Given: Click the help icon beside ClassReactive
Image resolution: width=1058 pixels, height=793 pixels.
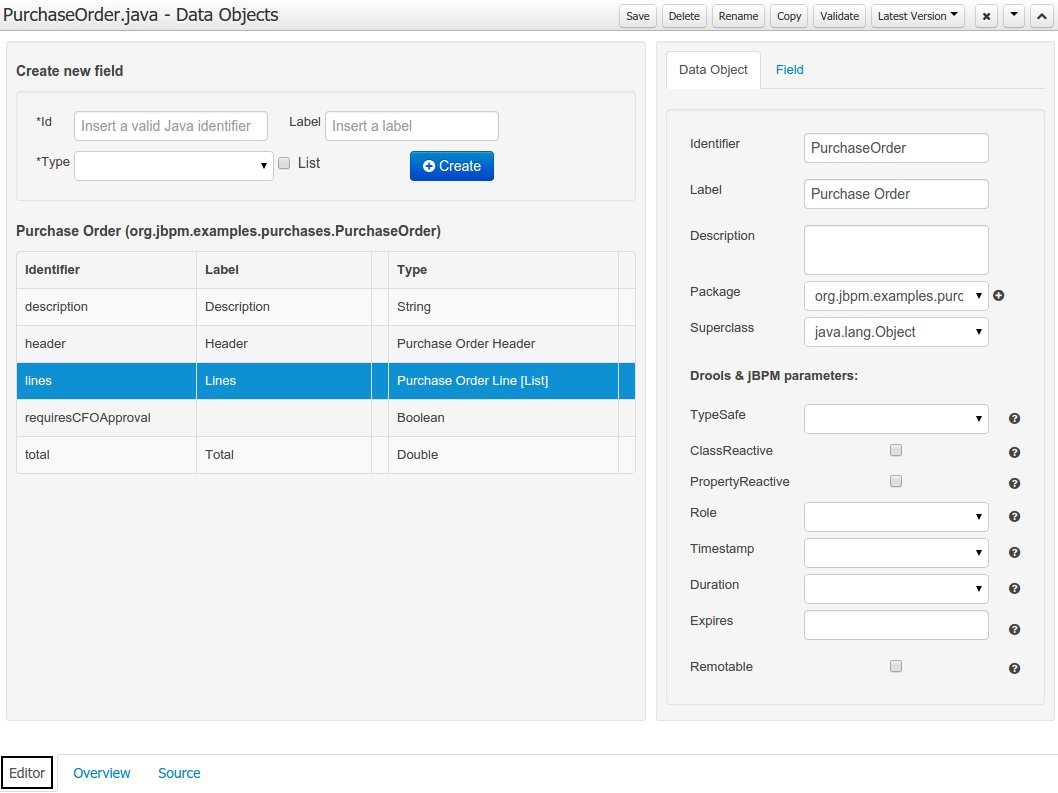Looking at the screenshot, I should pyautogui.click(x=1014, y=452).
